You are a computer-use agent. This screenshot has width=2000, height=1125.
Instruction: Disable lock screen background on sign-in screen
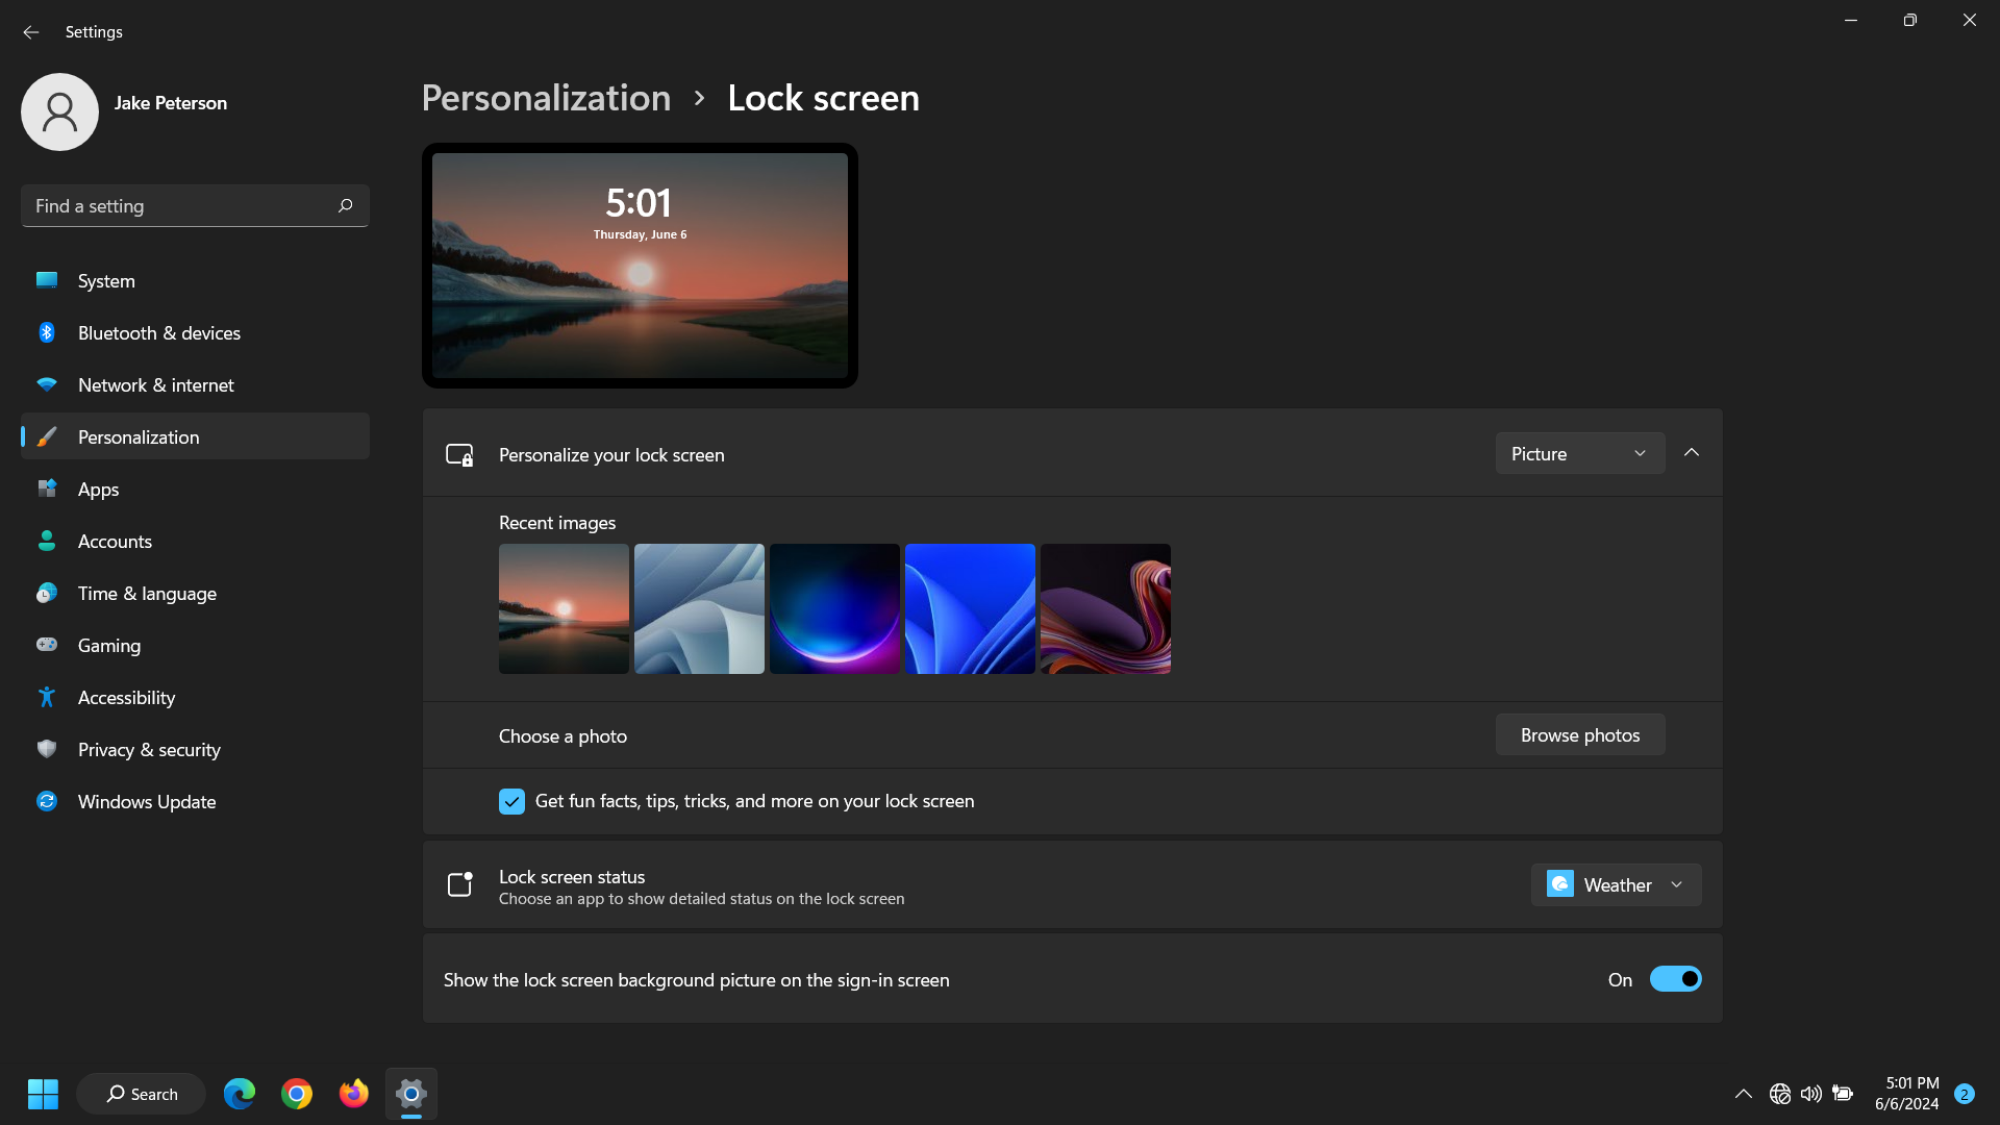(x=1677, y=979)
